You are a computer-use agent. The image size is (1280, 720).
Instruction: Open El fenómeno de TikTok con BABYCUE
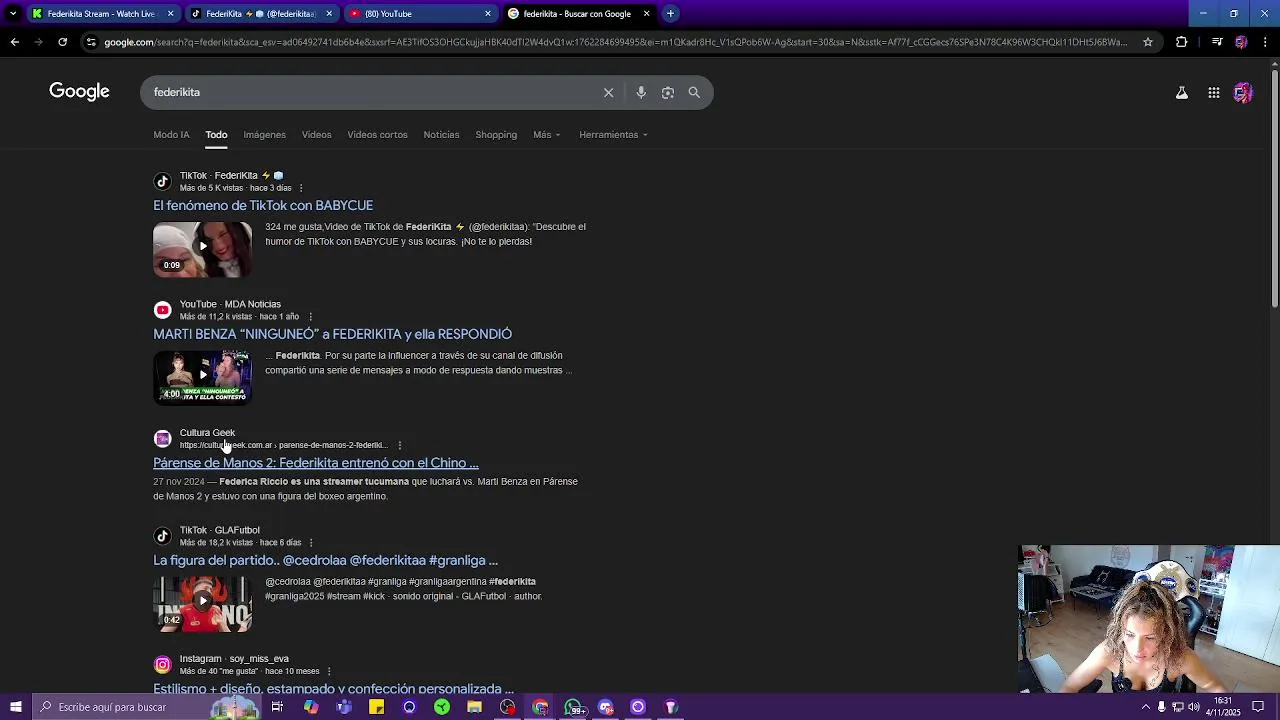(x=263, y=205)
